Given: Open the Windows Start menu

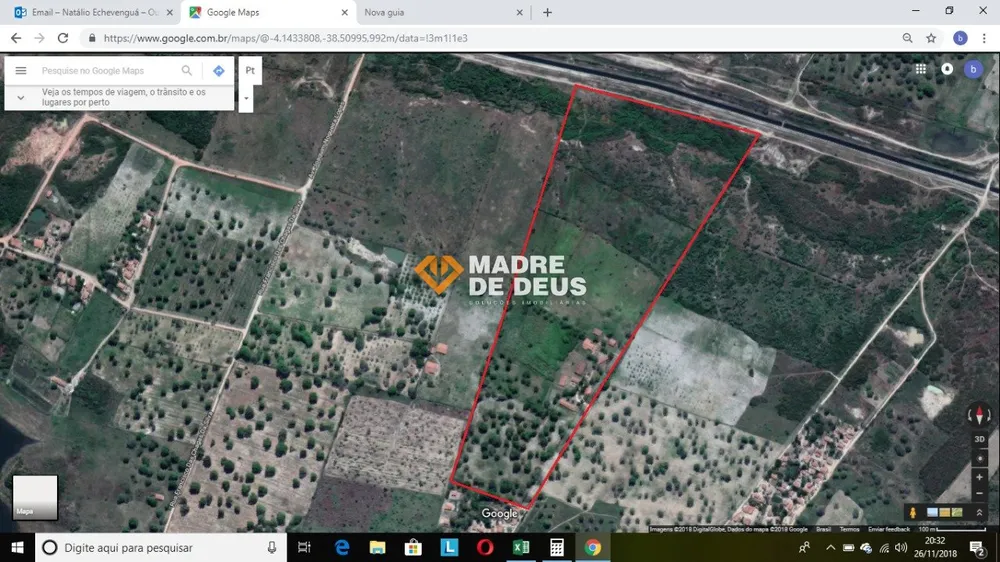Looking at the screenshot, I should pos(17,547).
